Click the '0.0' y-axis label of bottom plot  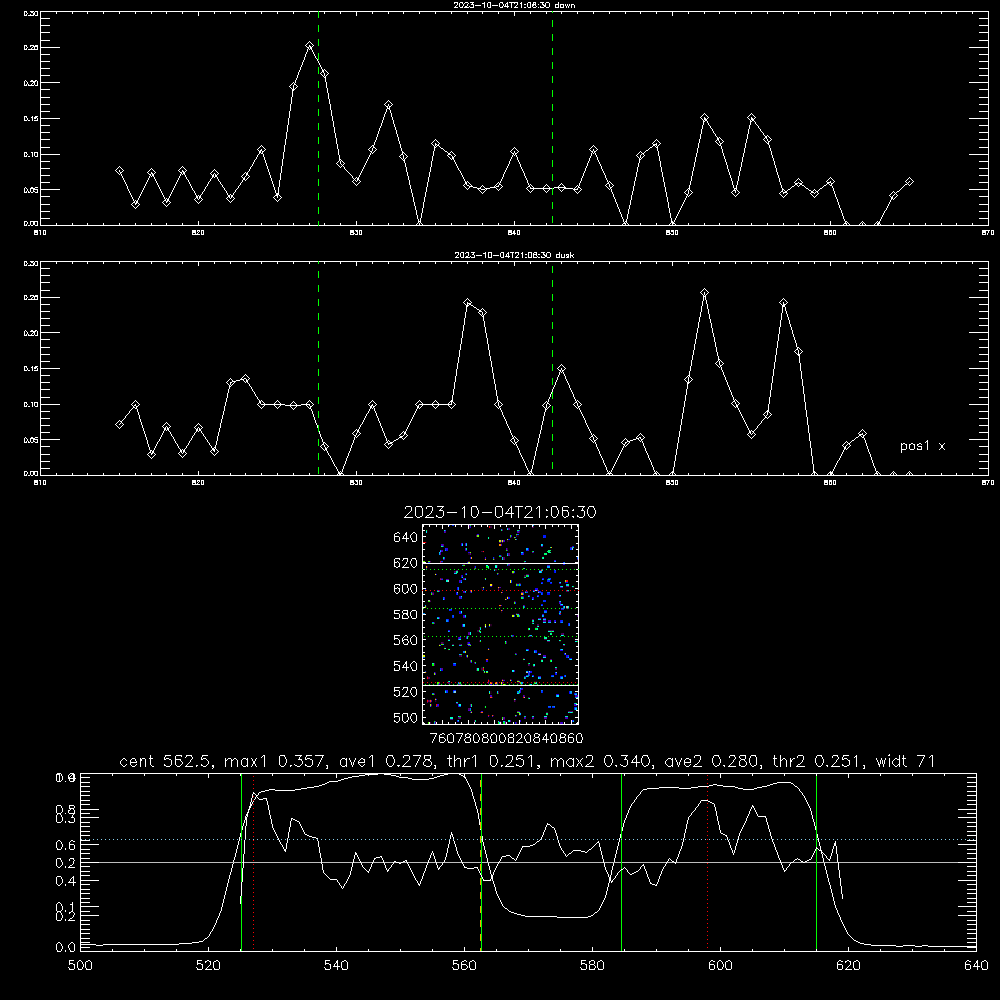pos(66,948)
